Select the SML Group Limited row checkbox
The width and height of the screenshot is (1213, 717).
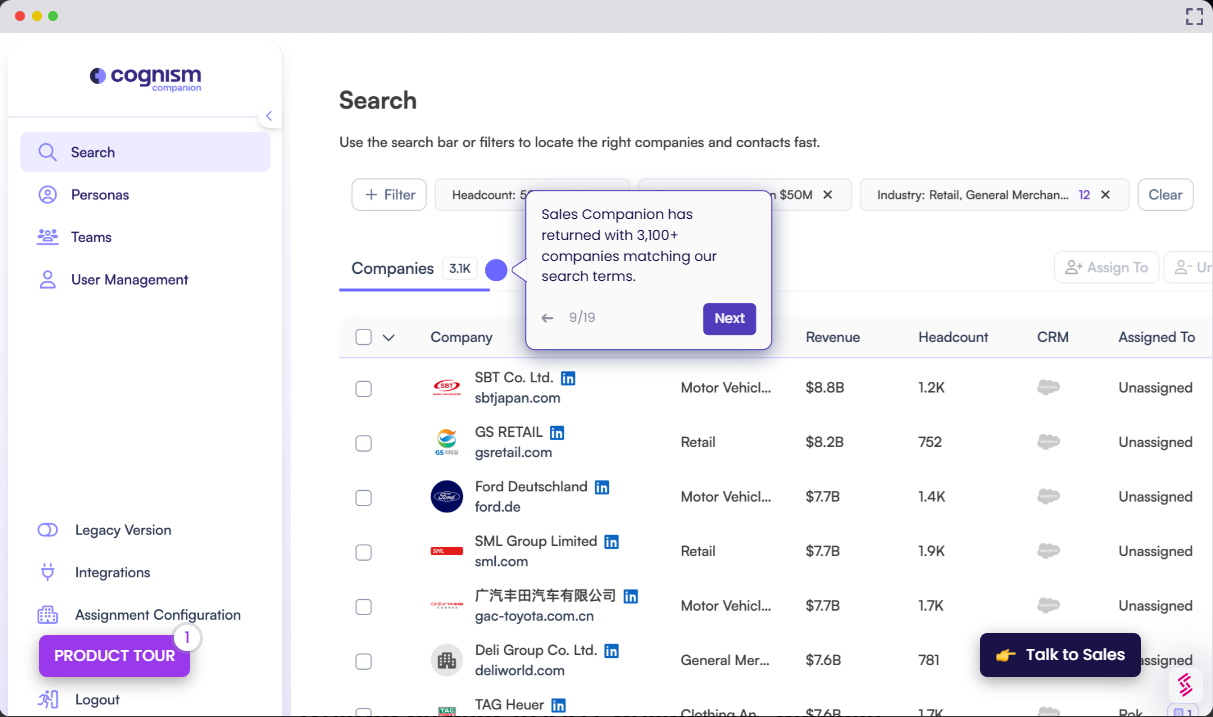(364, 552)
